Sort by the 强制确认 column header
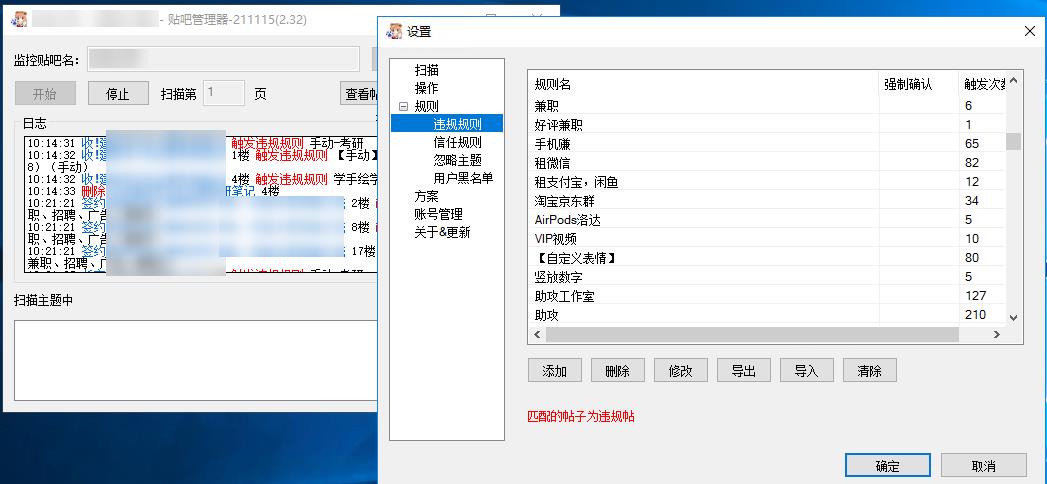This screenshot has height=484, width=1047. [919, 84]
